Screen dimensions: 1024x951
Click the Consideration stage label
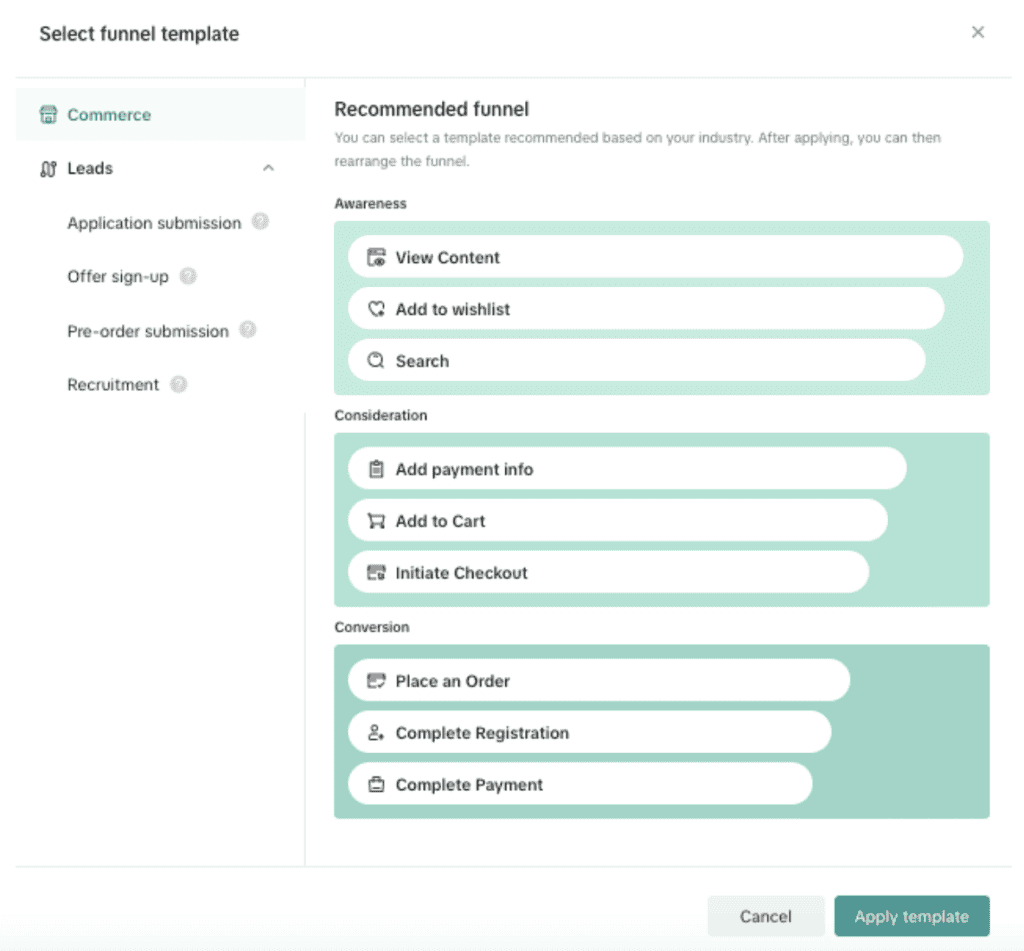coord(381,415)
